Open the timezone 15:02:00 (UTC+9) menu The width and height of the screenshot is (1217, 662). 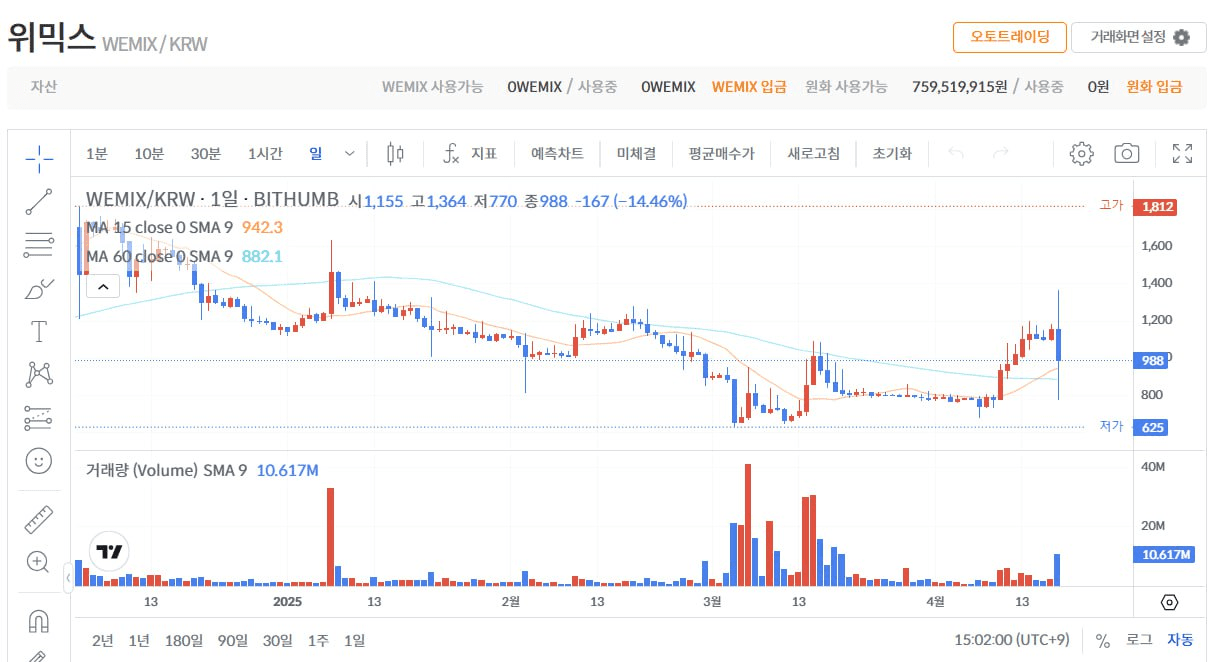click(1011, 640)
